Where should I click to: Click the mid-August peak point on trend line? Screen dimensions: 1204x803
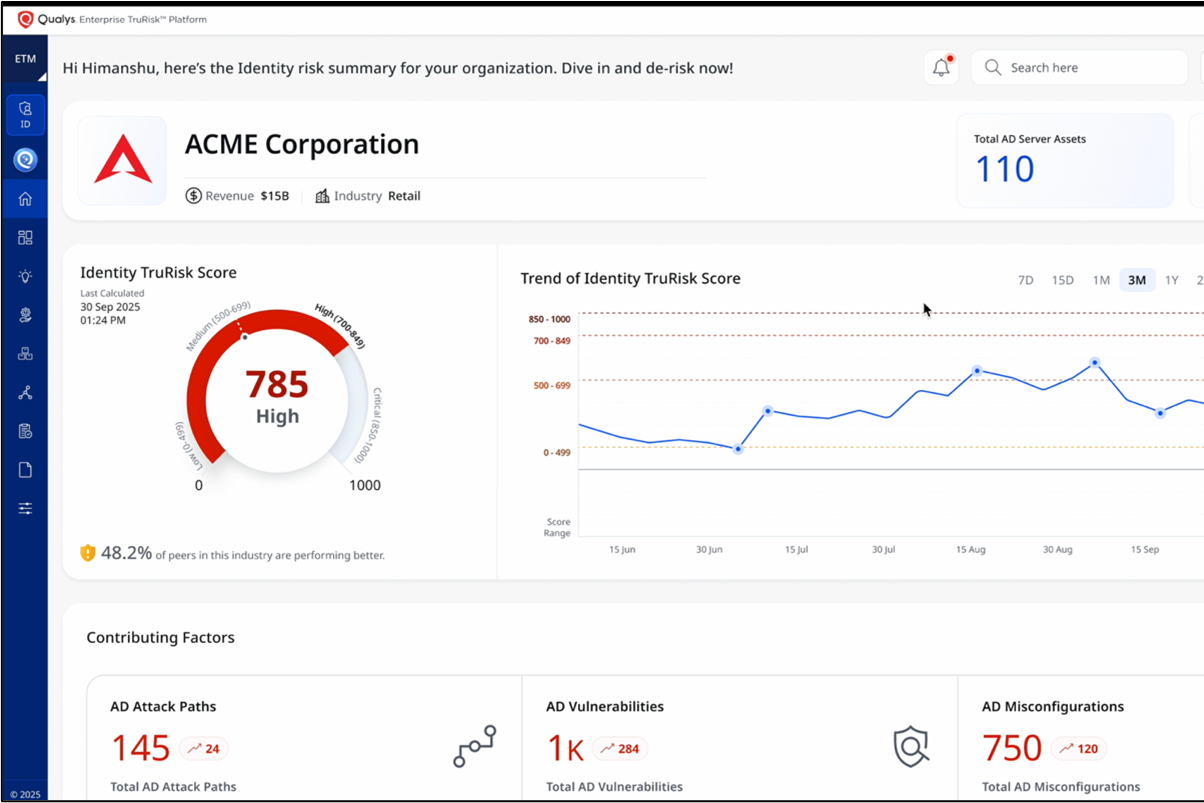[x=977, y=370]
